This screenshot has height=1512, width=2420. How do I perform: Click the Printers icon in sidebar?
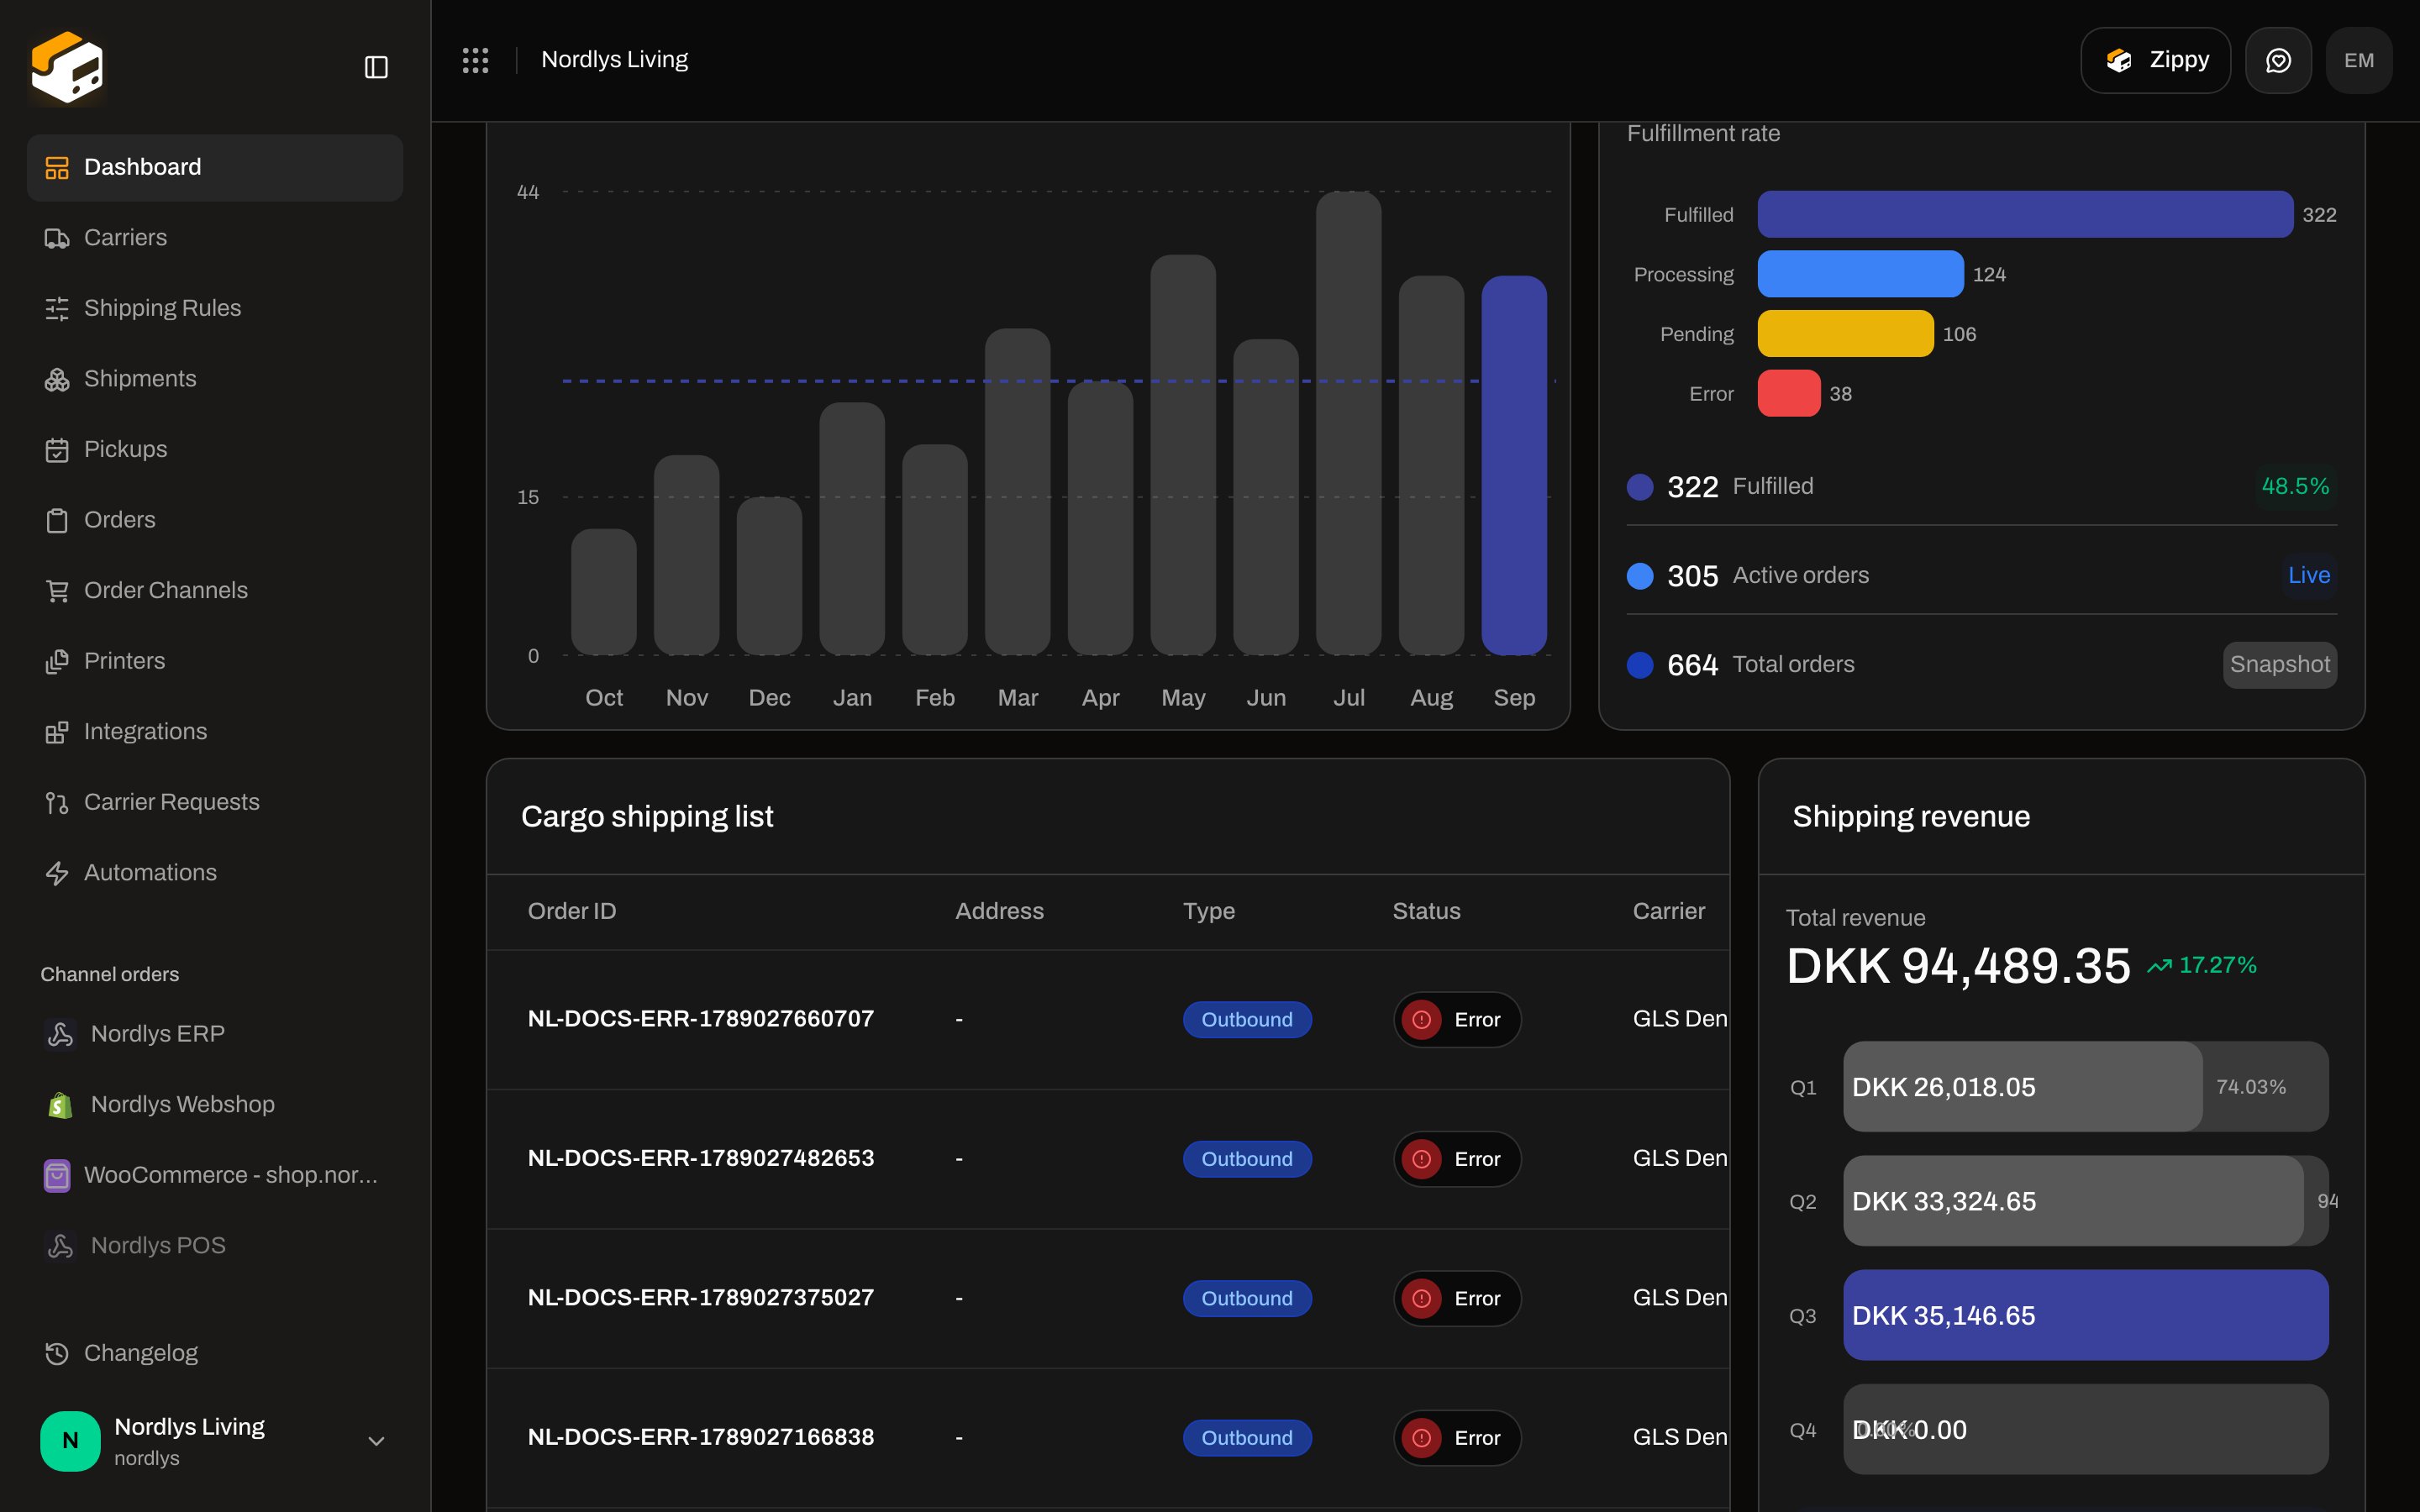point(57,661)
